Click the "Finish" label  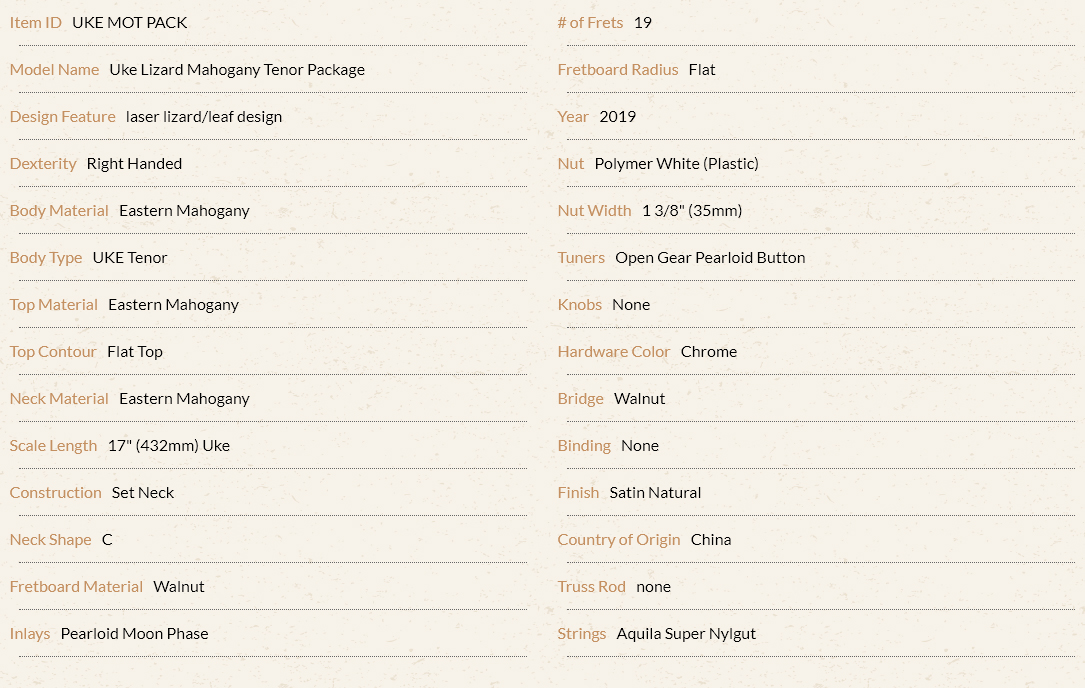[x=578, y=494]
